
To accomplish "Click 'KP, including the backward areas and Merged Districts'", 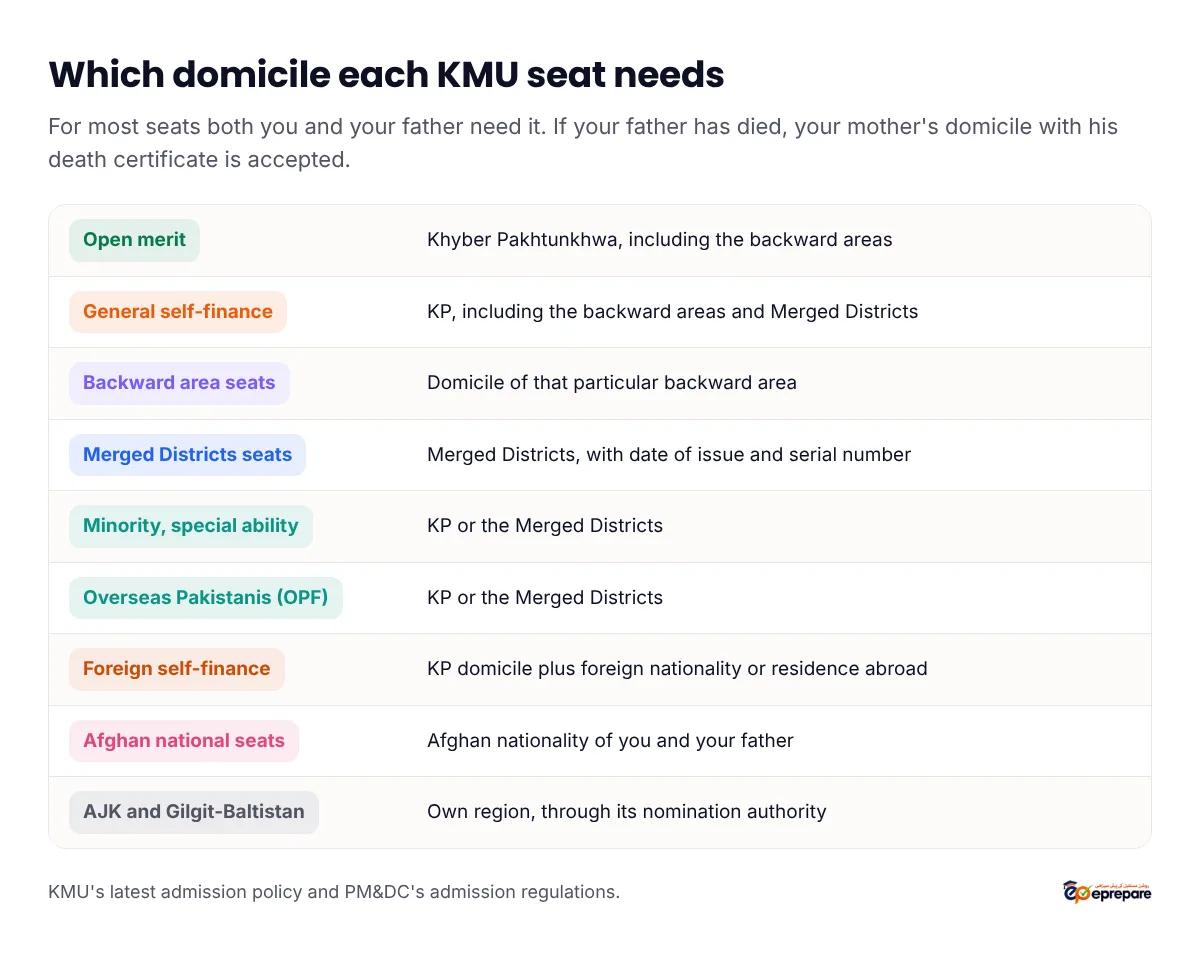I will point(672,312).
